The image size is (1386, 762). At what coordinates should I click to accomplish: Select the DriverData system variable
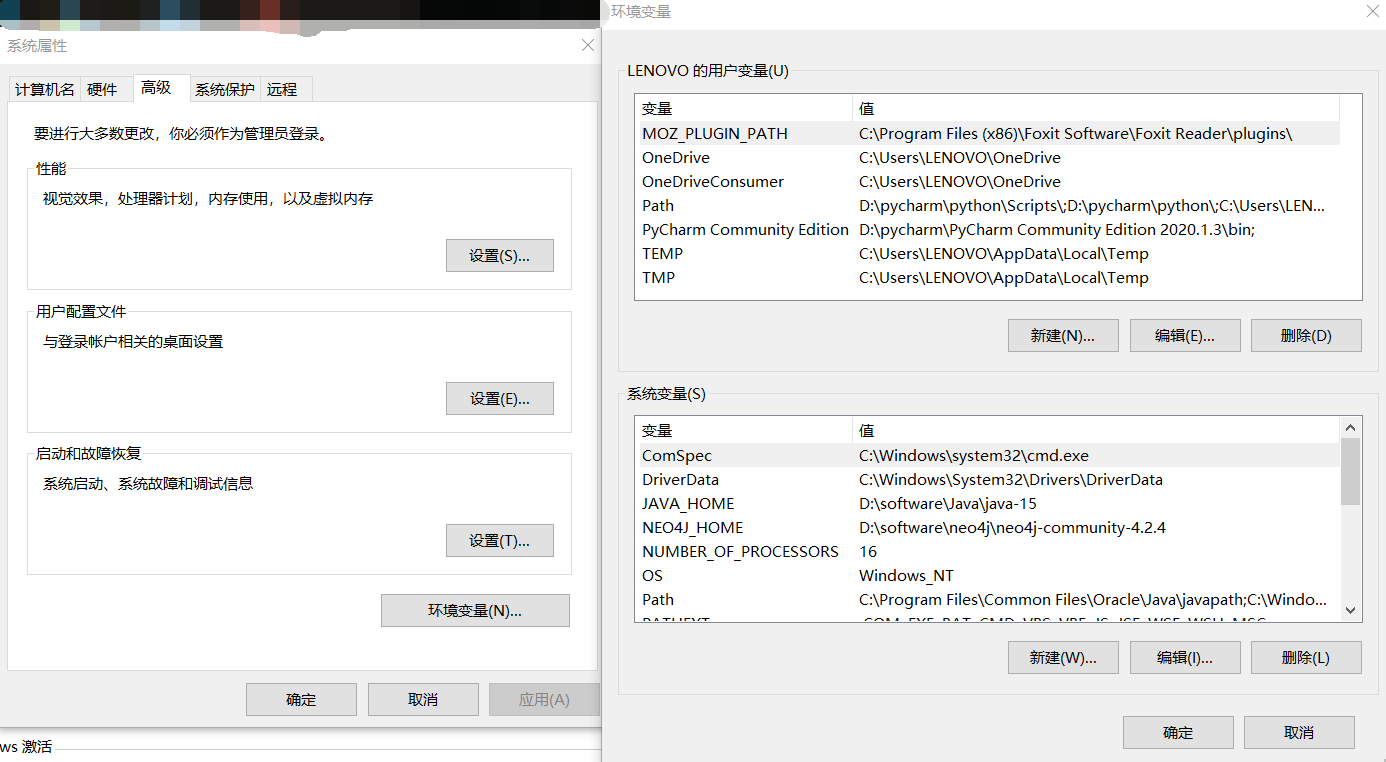click(987, 480)
